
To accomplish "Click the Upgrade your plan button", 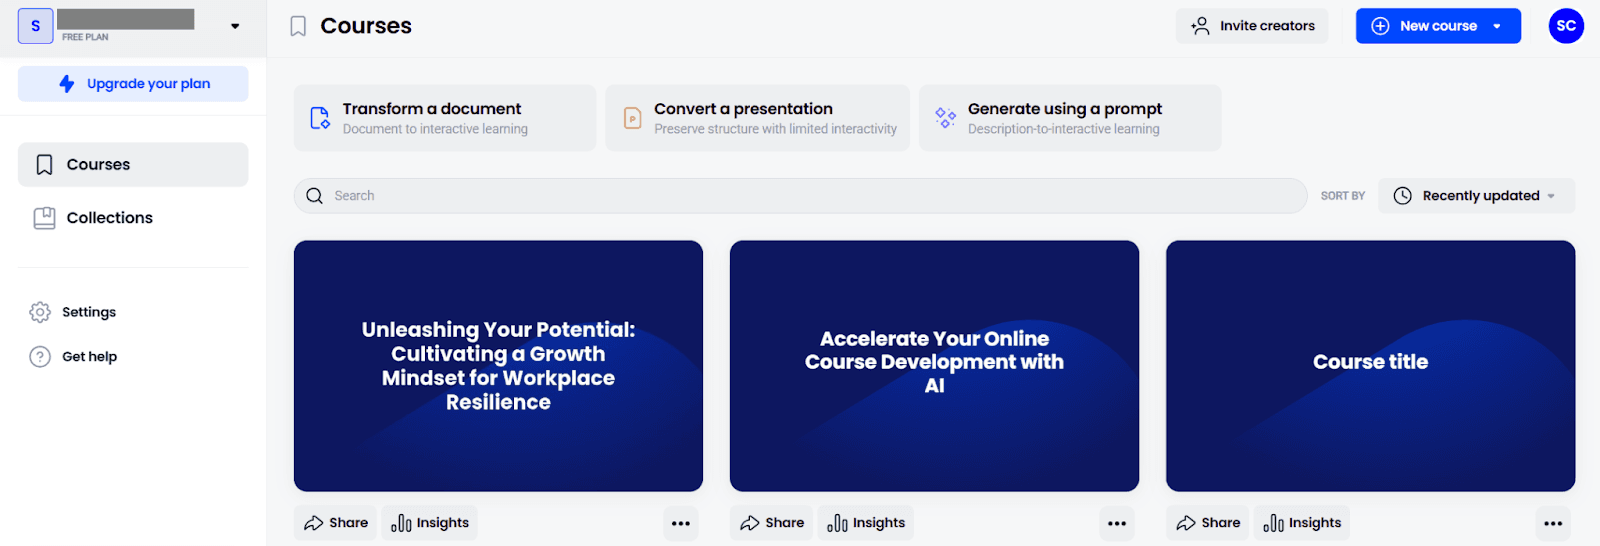I will tap(133, 84).
